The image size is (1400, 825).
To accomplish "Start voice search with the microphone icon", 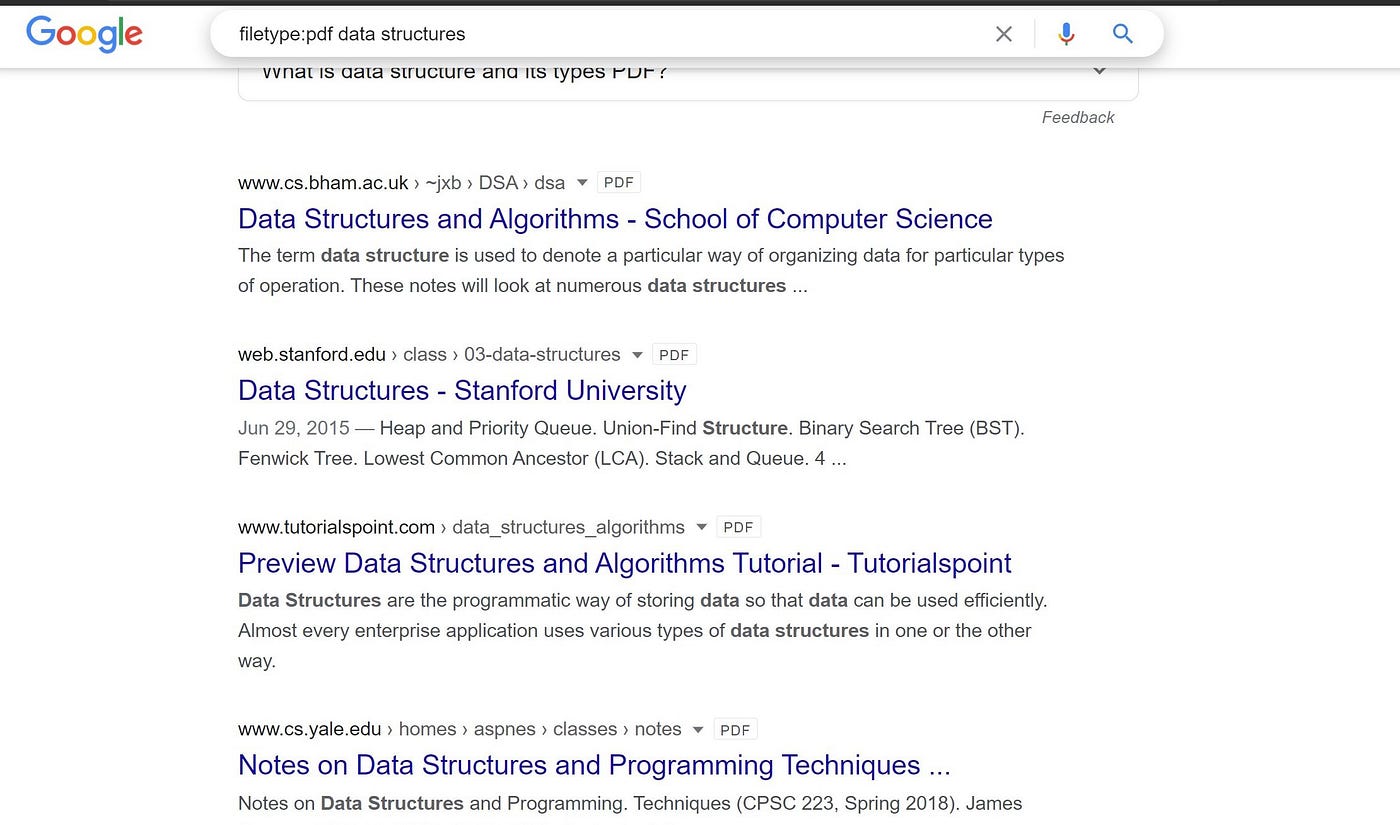I will coord(1066,34).
